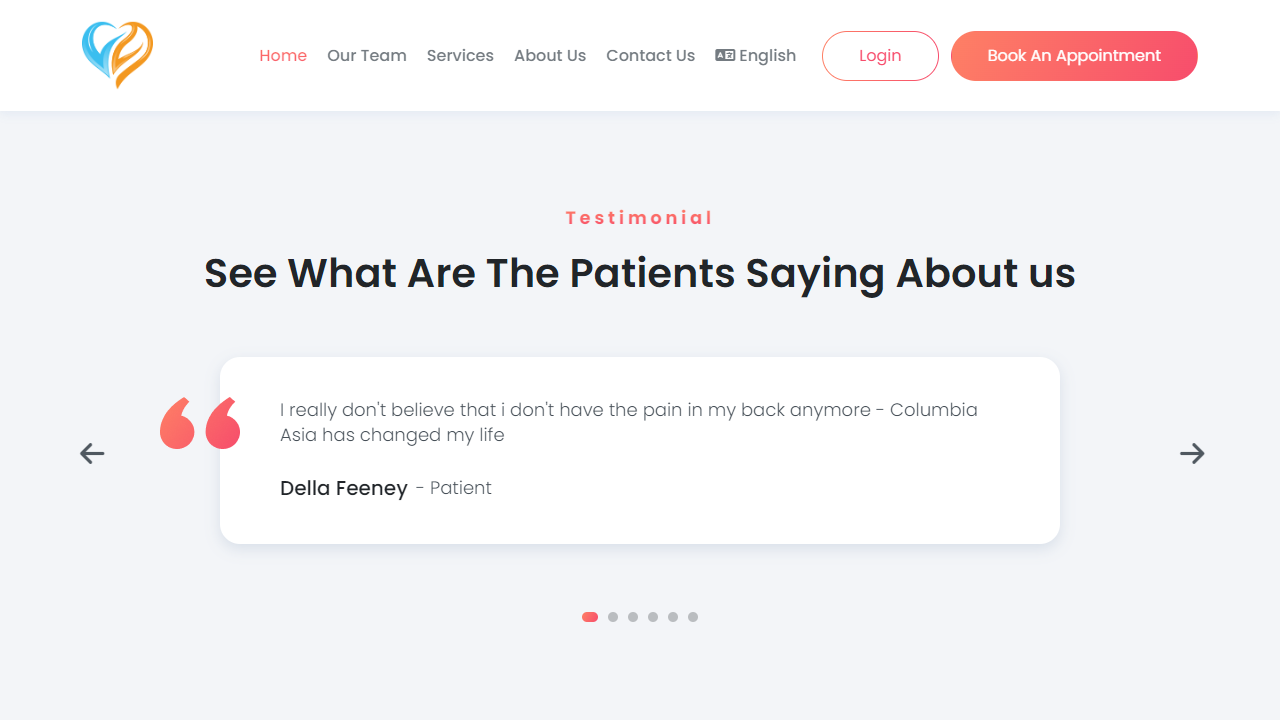Open the English language selector

(x=756, y=56)
